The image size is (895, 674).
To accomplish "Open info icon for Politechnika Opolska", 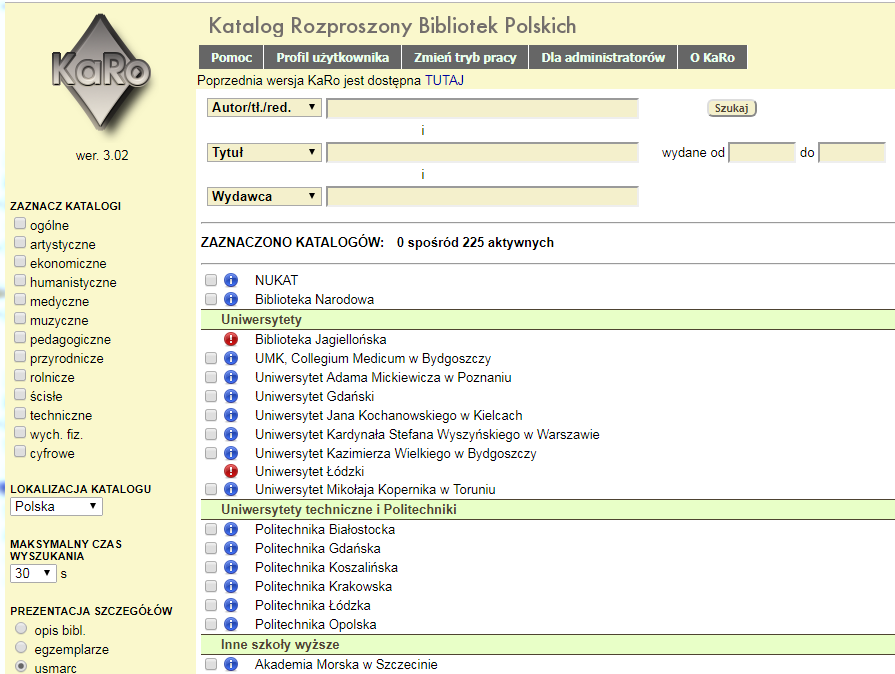I will point(231,624).
